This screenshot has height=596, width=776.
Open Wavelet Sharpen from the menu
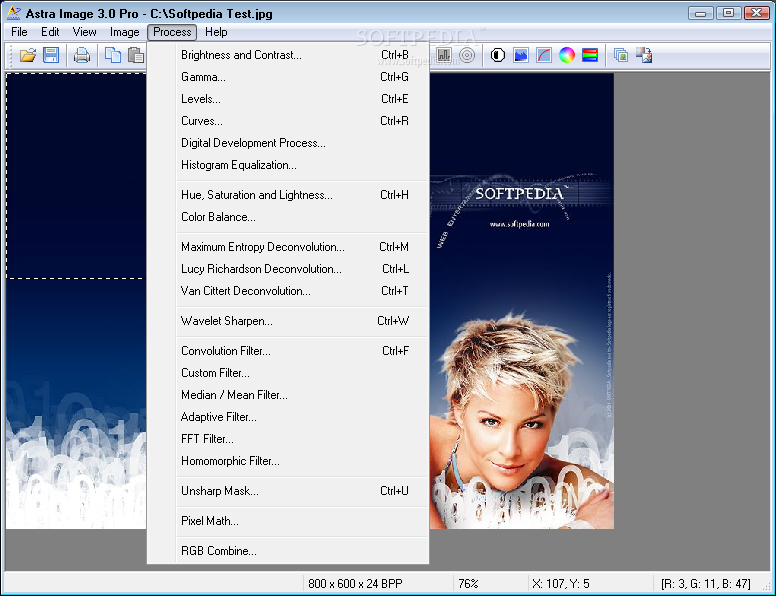(288, 321)
